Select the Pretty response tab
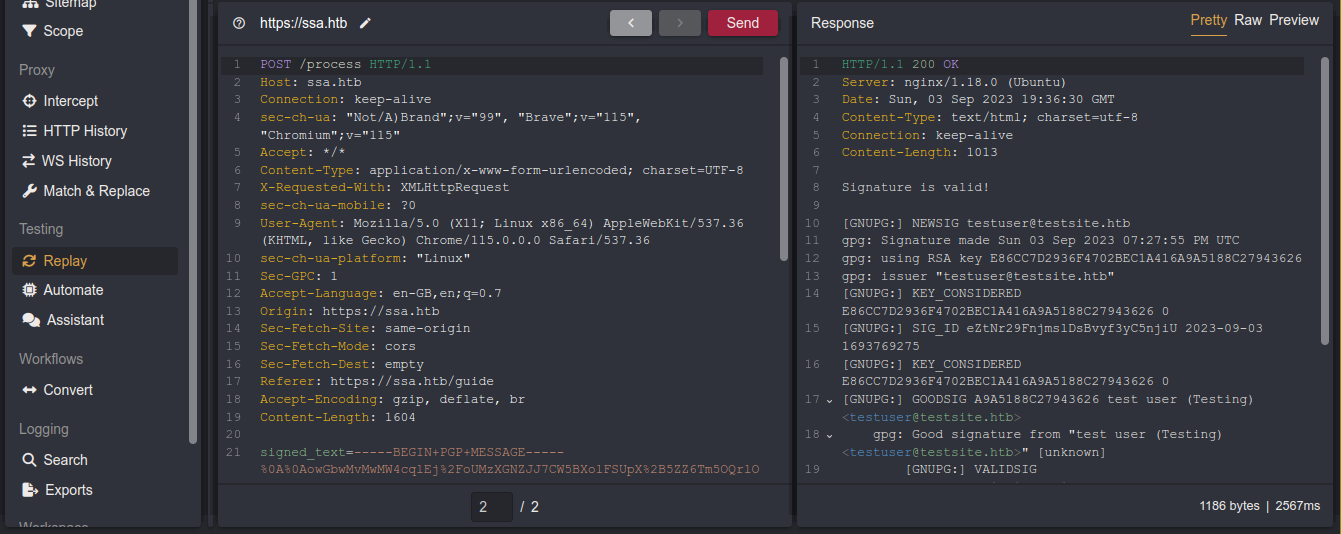Viewport: 1341px width, 534px height. pyautogui.click(x=1208, y=20)
